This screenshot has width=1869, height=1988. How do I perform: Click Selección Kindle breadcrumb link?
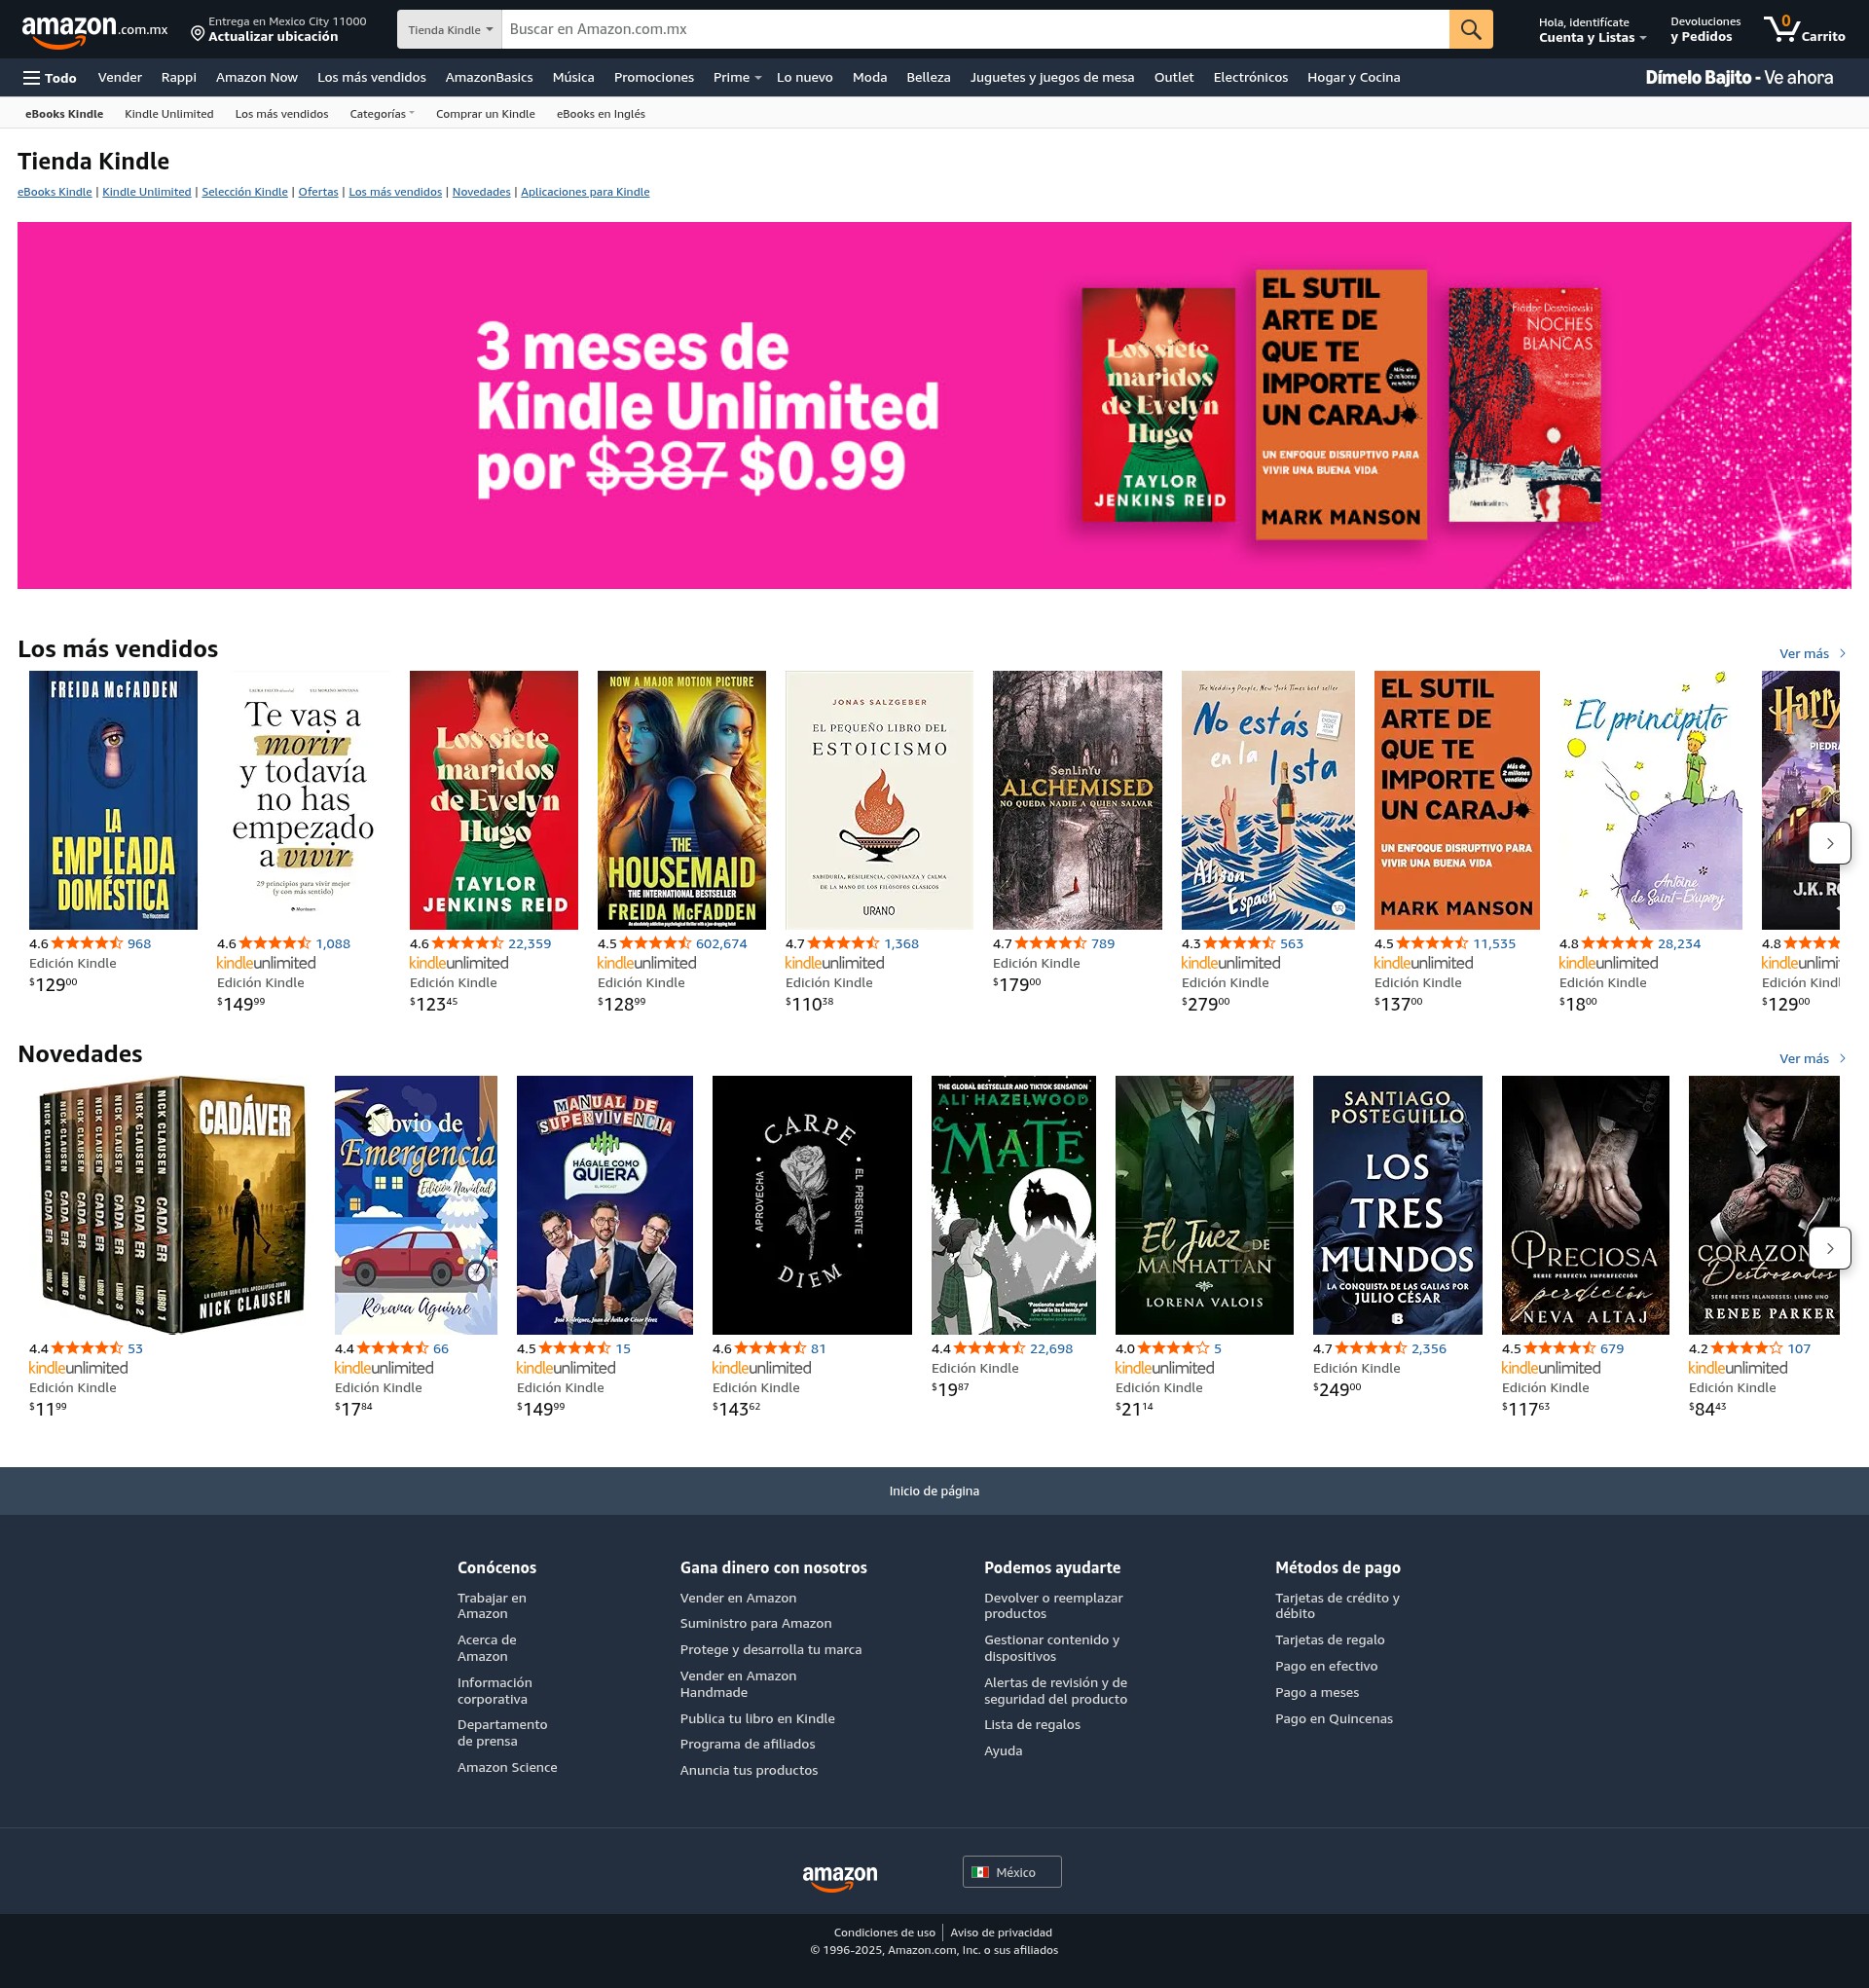pyautogui.click(x=244, y=192)
